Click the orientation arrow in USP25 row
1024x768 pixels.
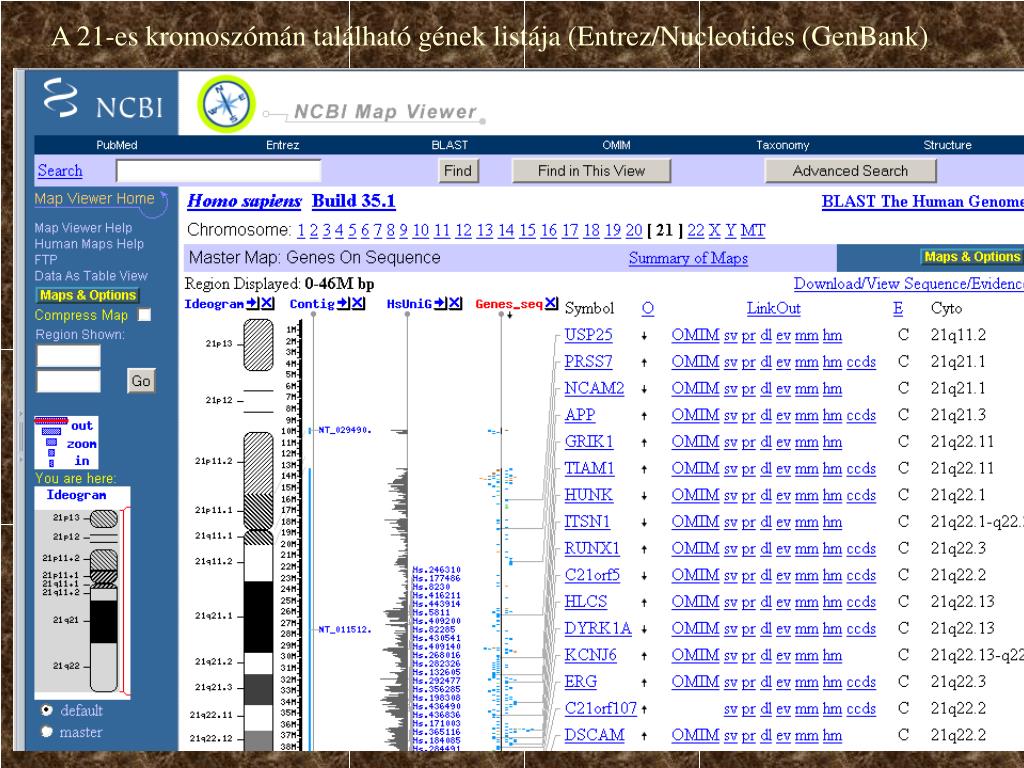644,336
